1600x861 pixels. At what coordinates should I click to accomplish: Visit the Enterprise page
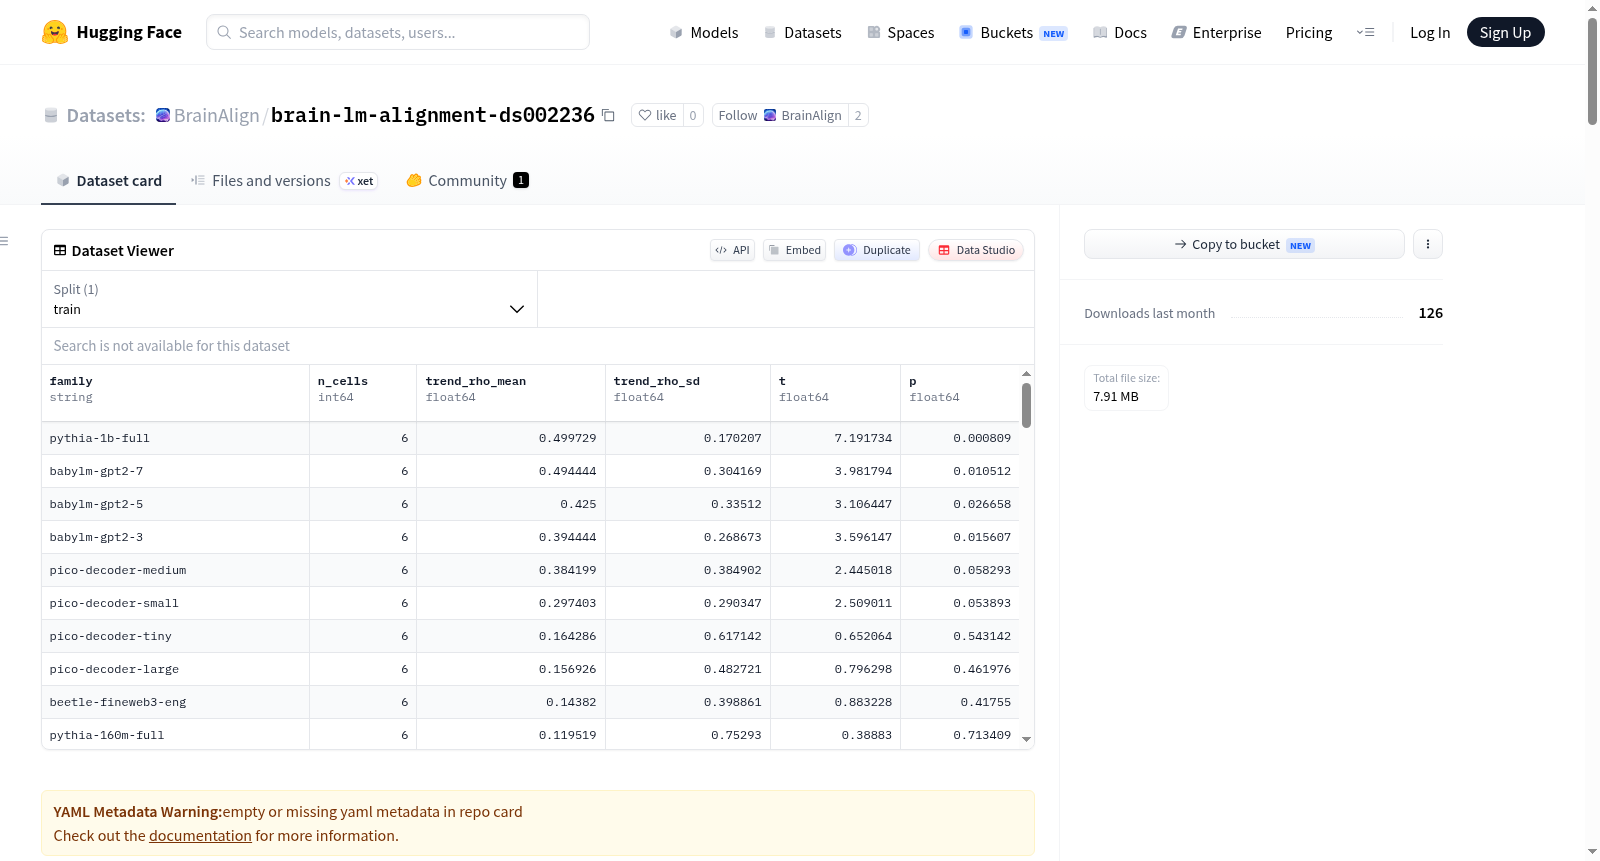pos(1216,32)
